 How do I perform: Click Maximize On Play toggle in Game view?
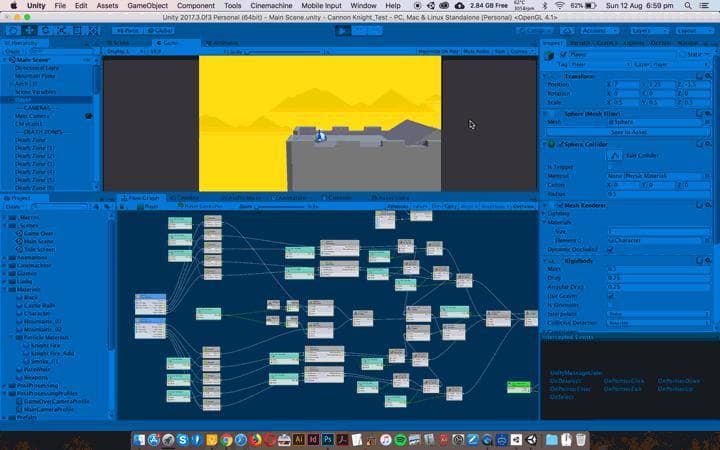pyautogui.click(x=438, y=51)
